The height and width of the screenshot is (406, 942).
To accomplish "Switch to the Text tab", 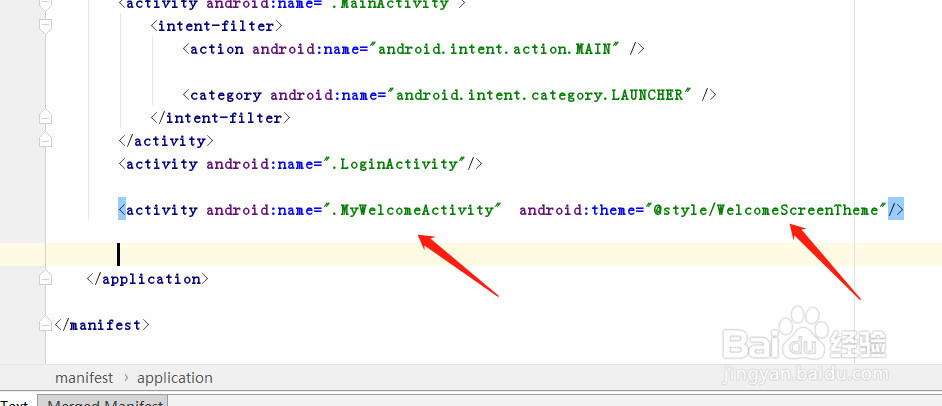I will [x=14, y=402].
